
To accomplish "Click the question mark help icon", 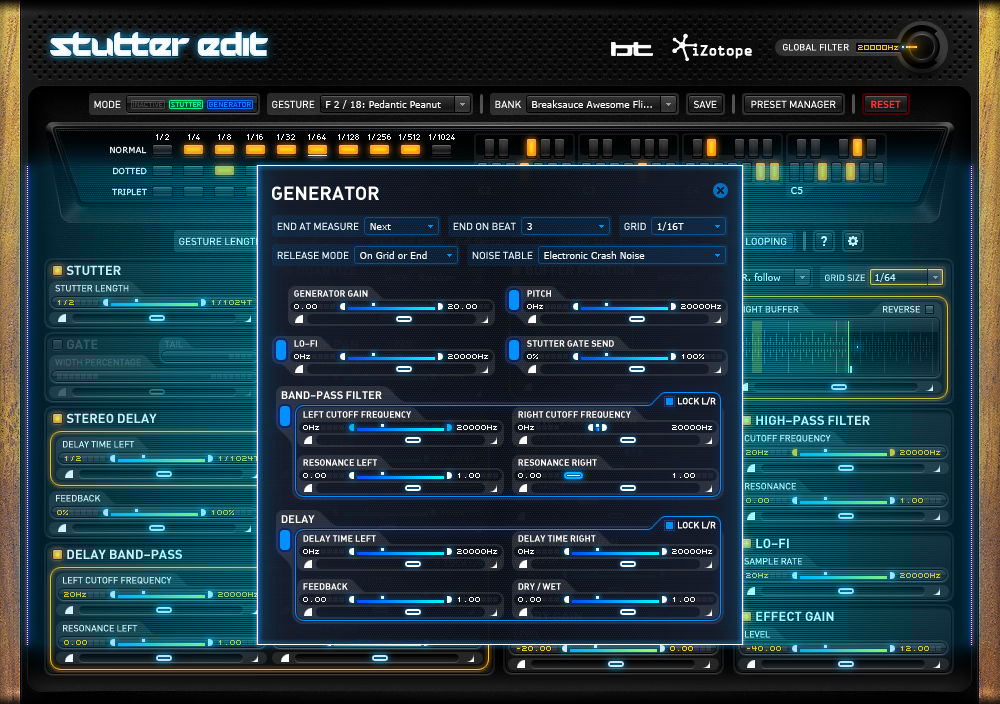I will click(823, 241).
